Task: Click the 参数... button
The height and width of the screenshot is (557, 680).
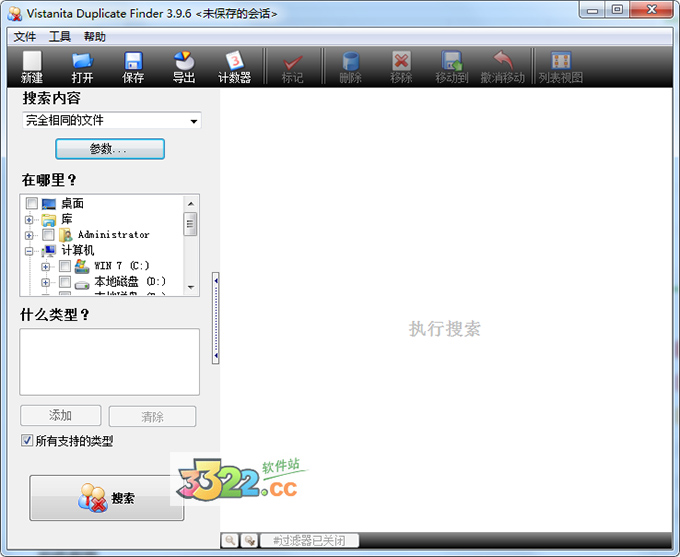Action: 110,149
